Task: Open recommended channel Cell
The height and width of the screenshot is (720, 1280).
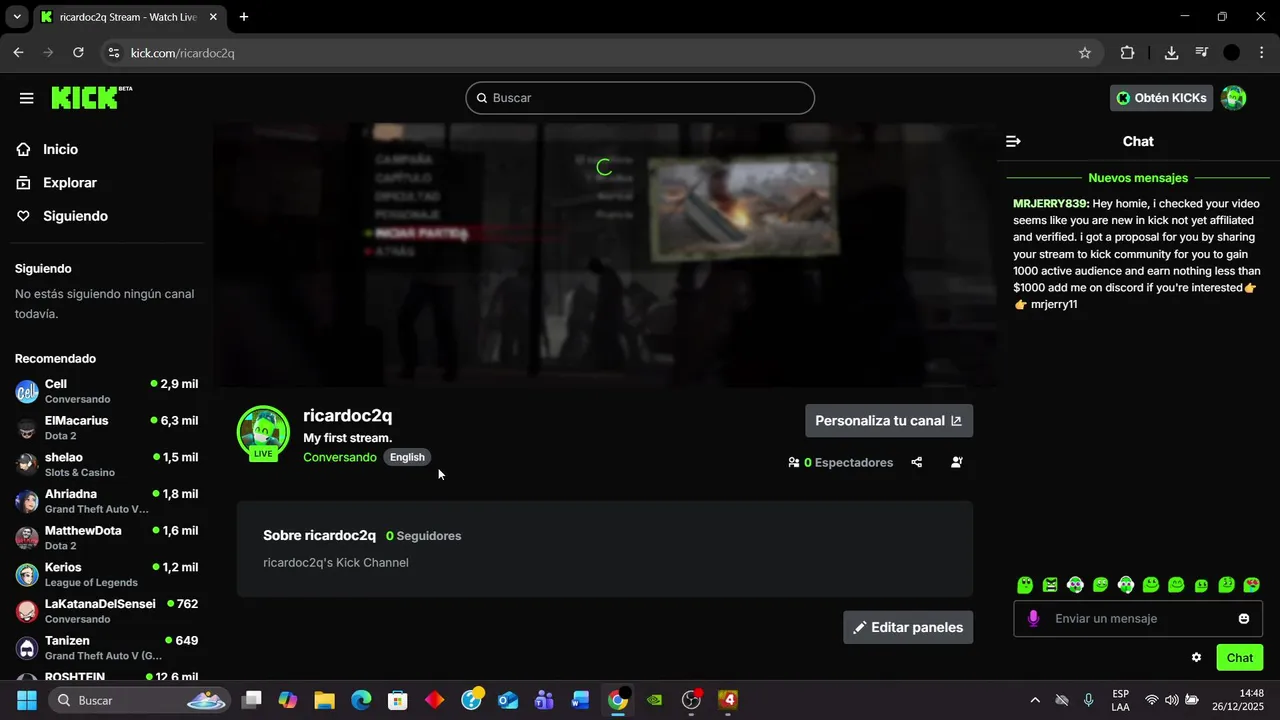Action: (x=106, y=391)
